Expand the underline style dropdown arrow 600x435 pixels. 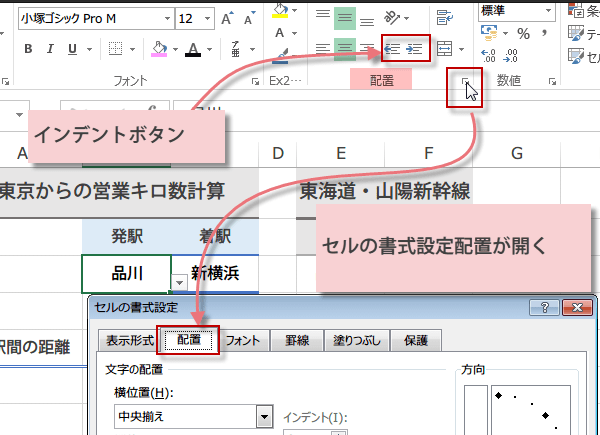coord(89,49)
